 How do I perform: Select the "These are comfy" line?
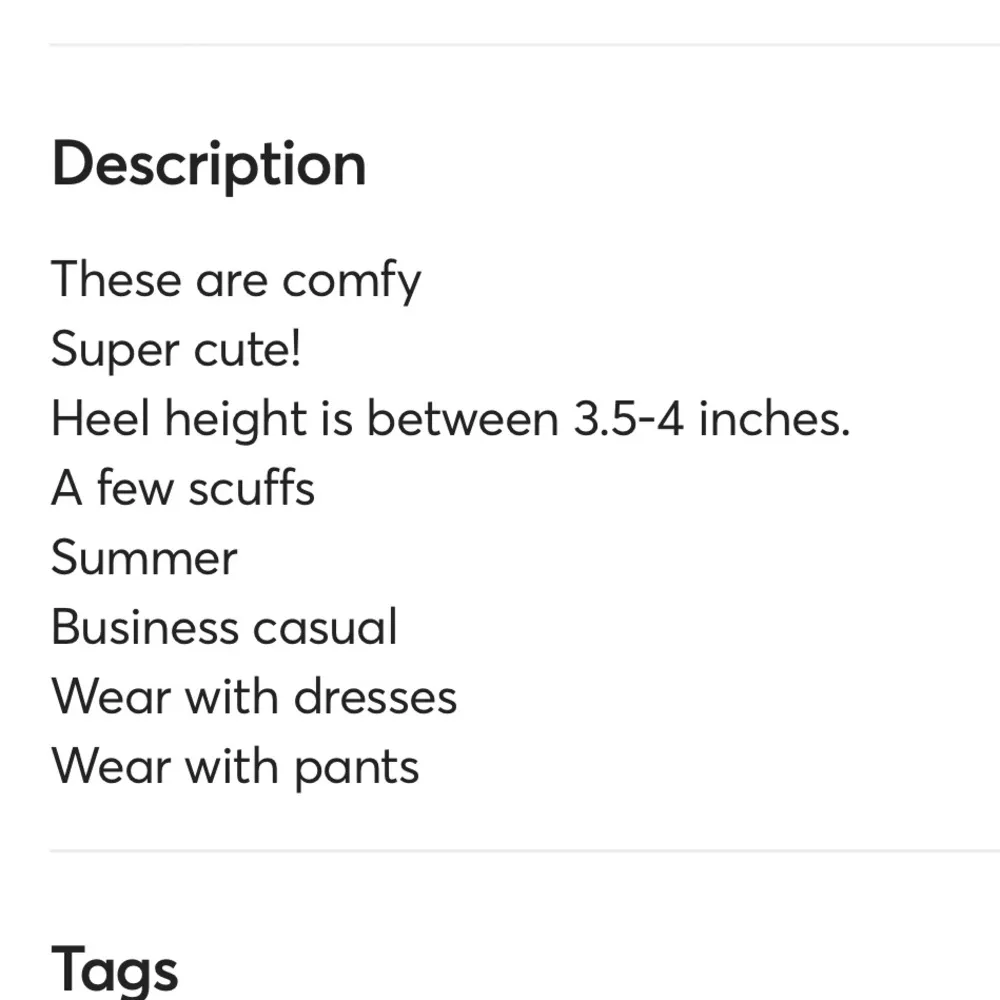pyautogui.click(x=236, y=281)
